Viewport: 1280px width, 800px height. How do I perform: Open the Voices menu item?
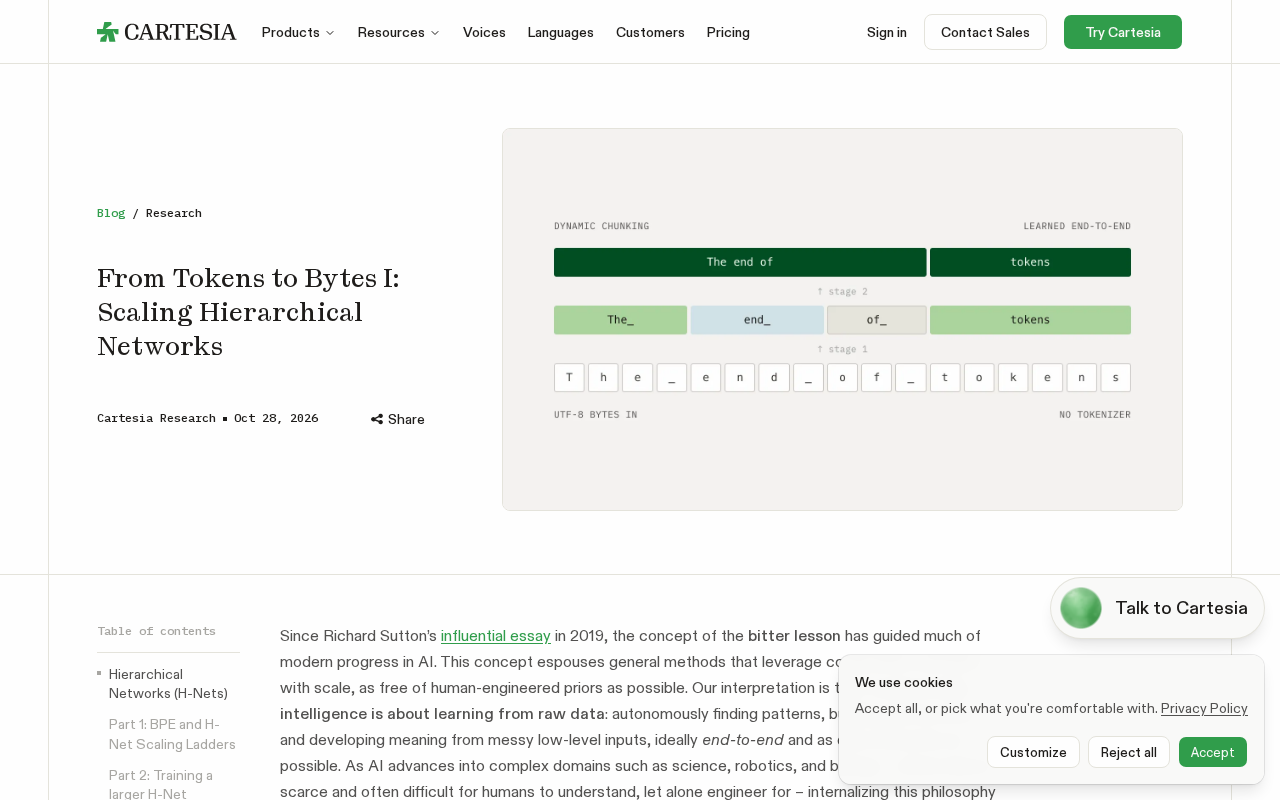tap(484, 32)
